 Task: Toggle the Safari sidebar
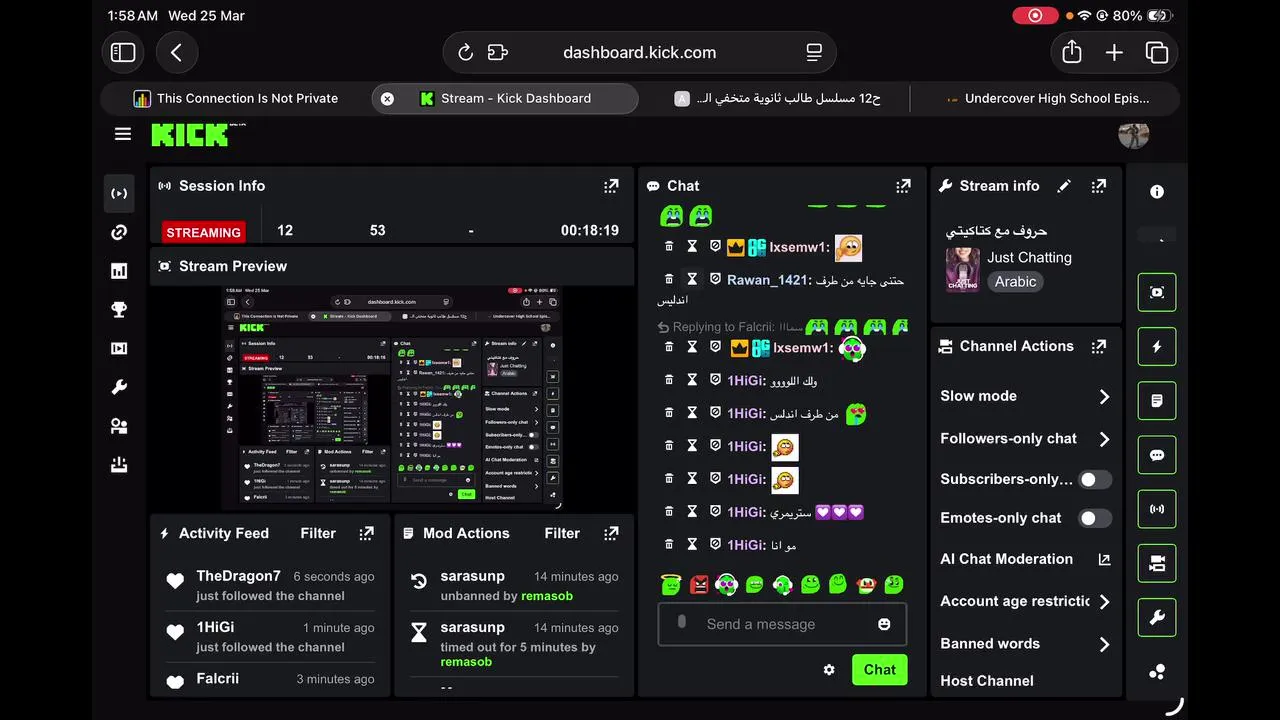pyautogui.click(x=123, y=53)
